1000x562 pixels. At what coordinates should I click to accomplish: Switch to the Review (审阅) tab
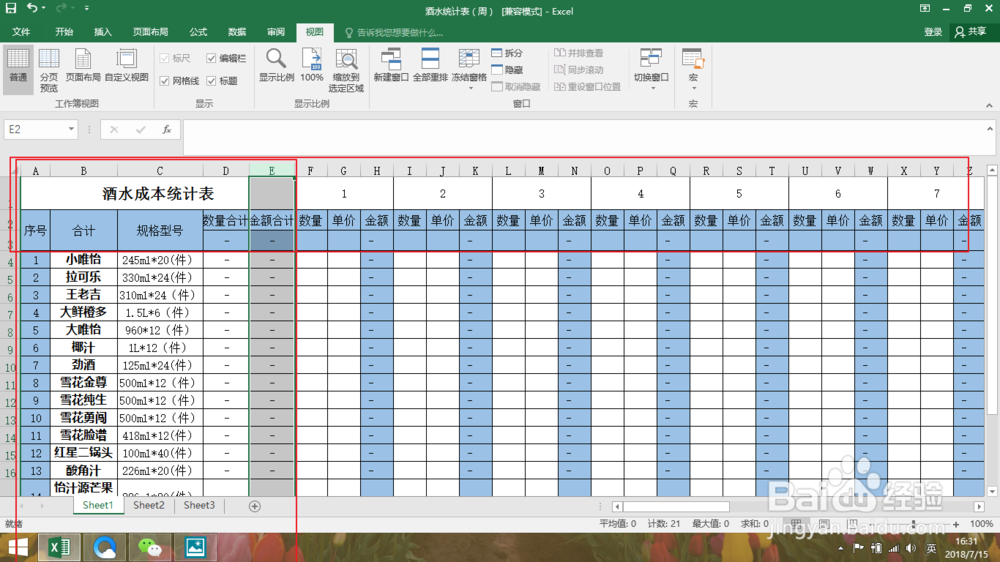click(276, 32)
